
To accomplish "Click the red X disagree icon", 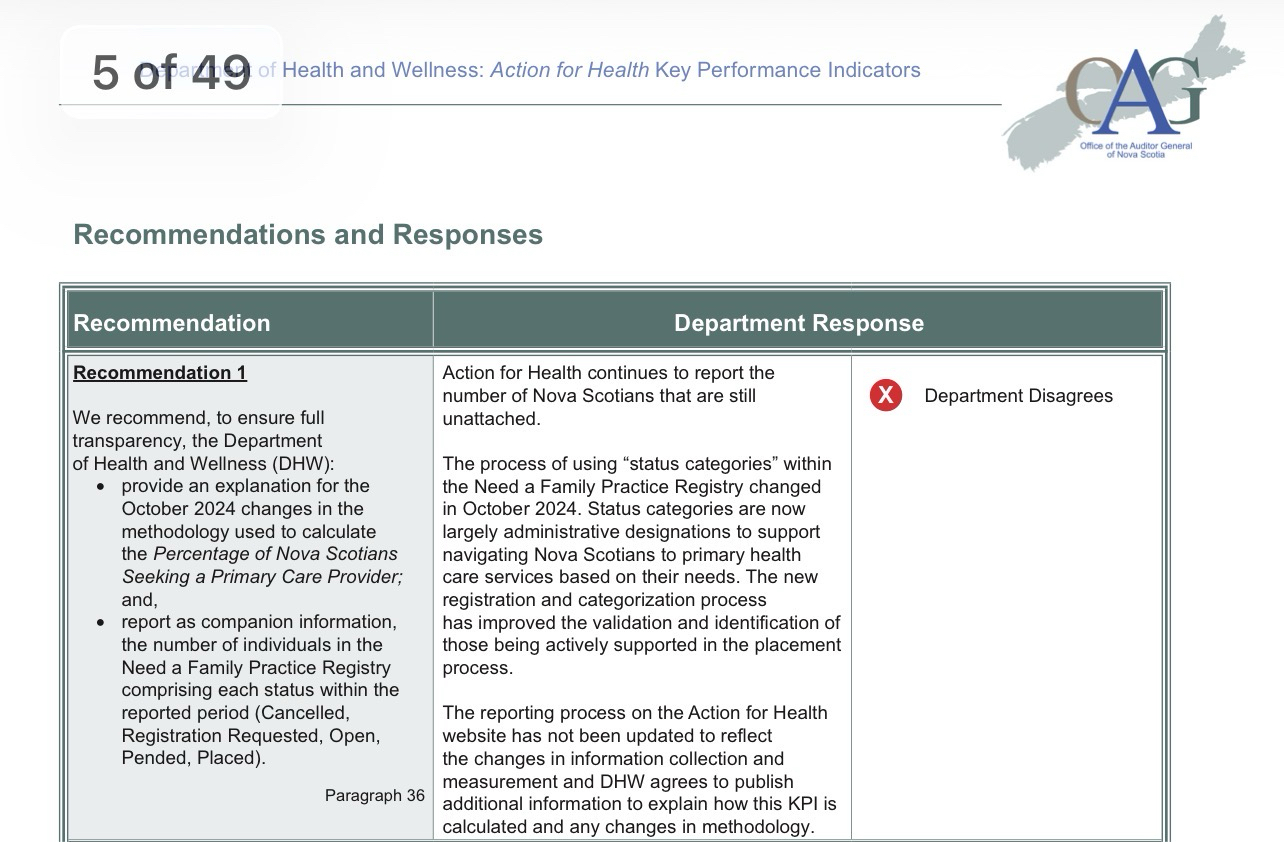I will pyautogui.click(x=884, y=396).
